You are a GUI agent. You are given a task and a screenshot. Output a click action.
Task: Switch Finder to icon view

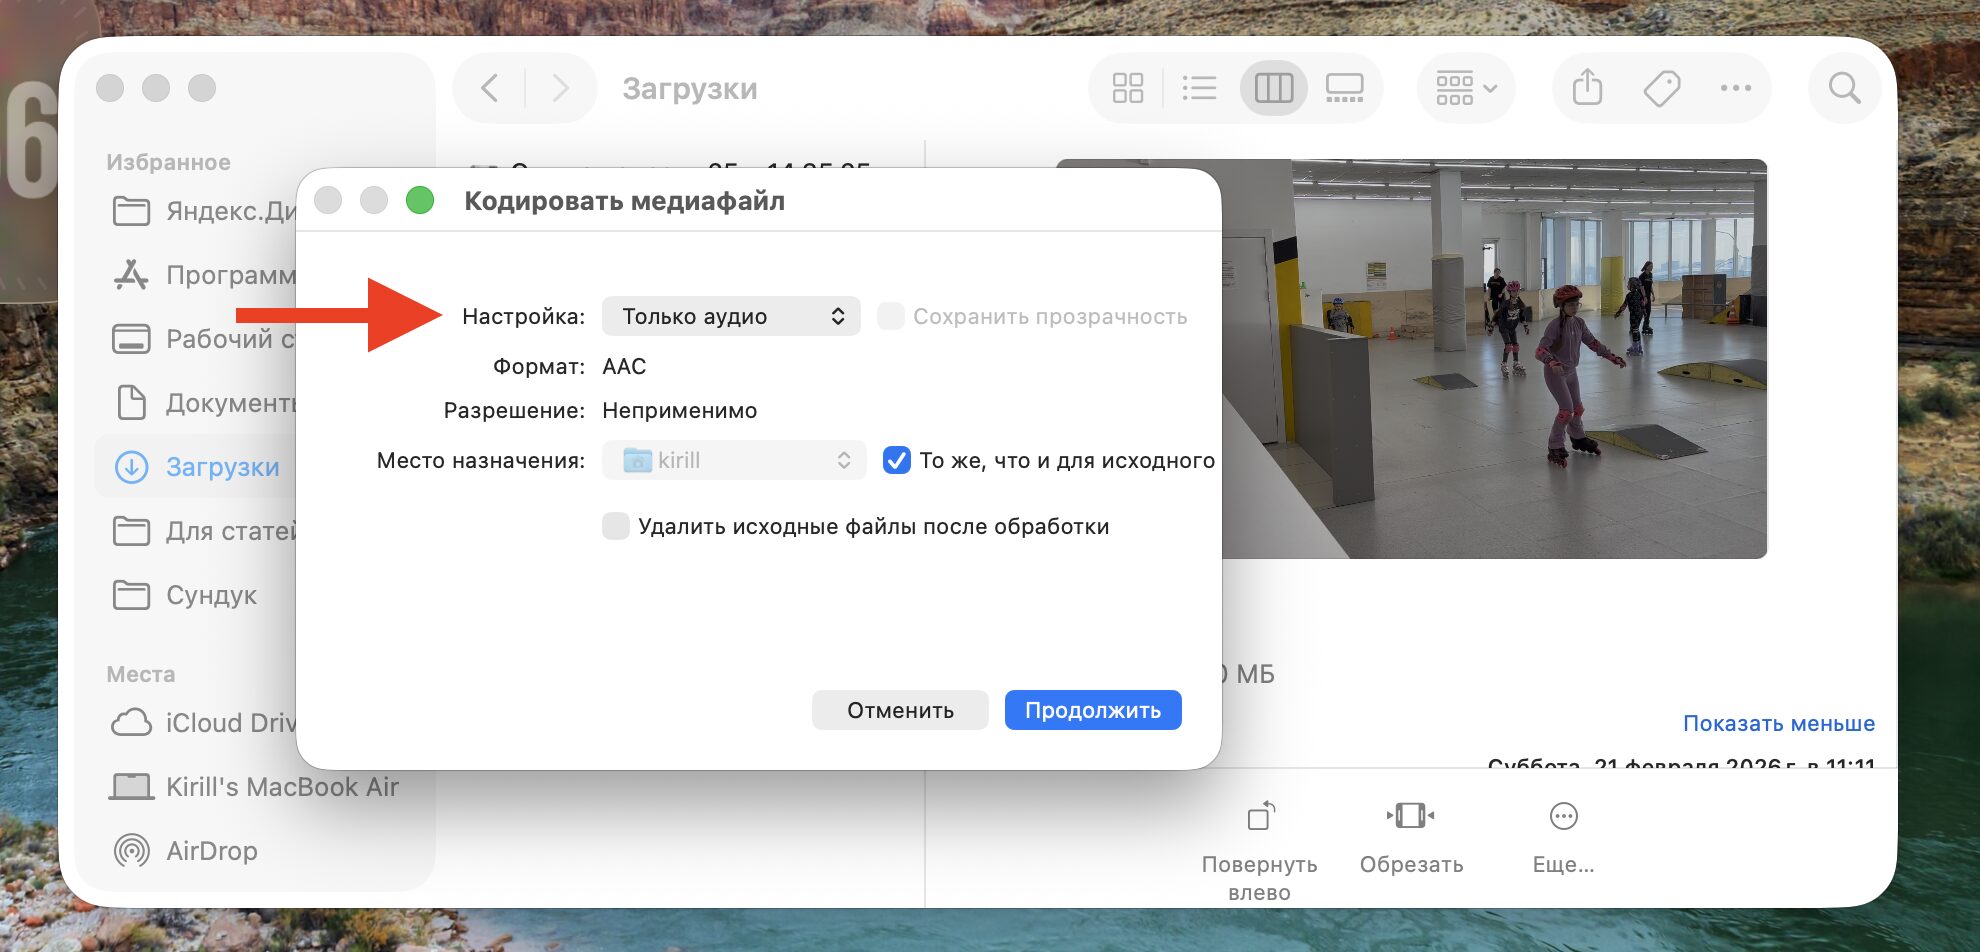tap(1128, 87)
